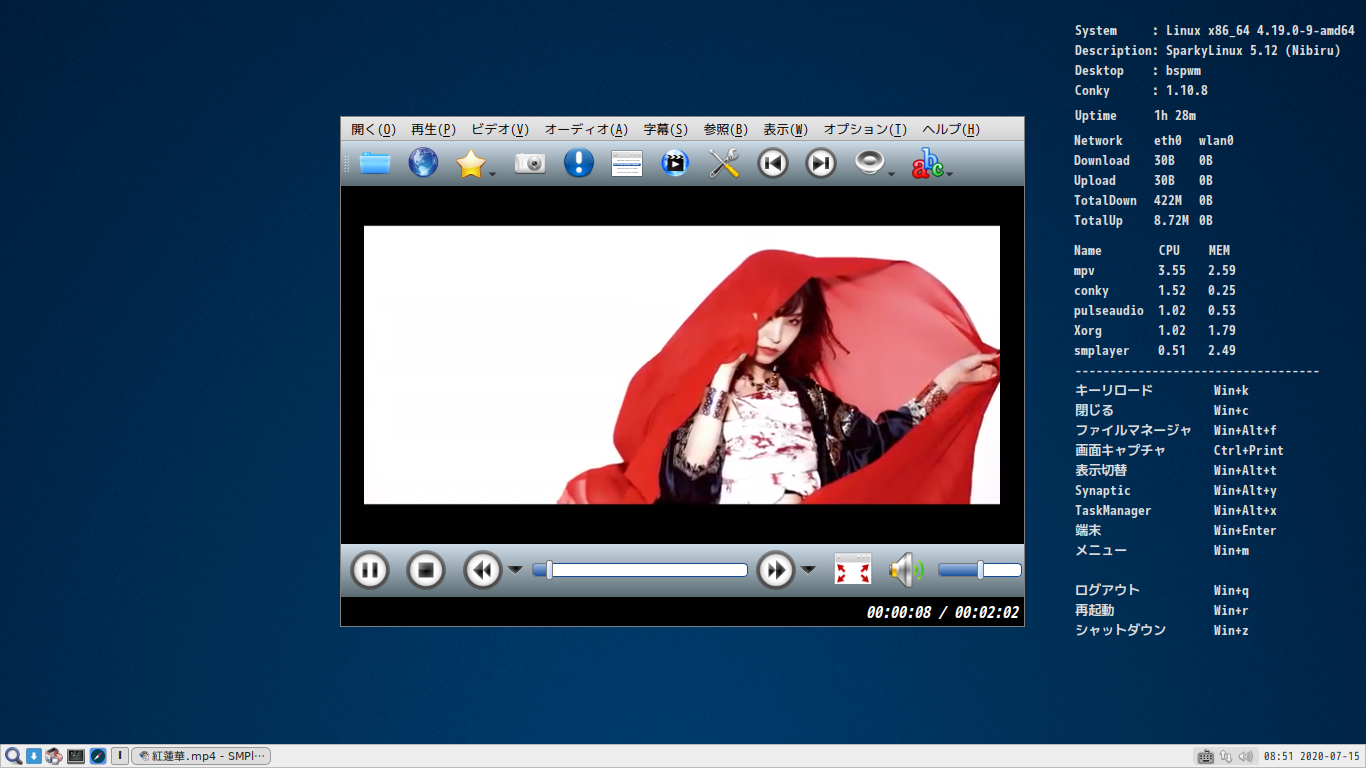Click the 'smplayer' process row in Conky

pos(1154,350)
